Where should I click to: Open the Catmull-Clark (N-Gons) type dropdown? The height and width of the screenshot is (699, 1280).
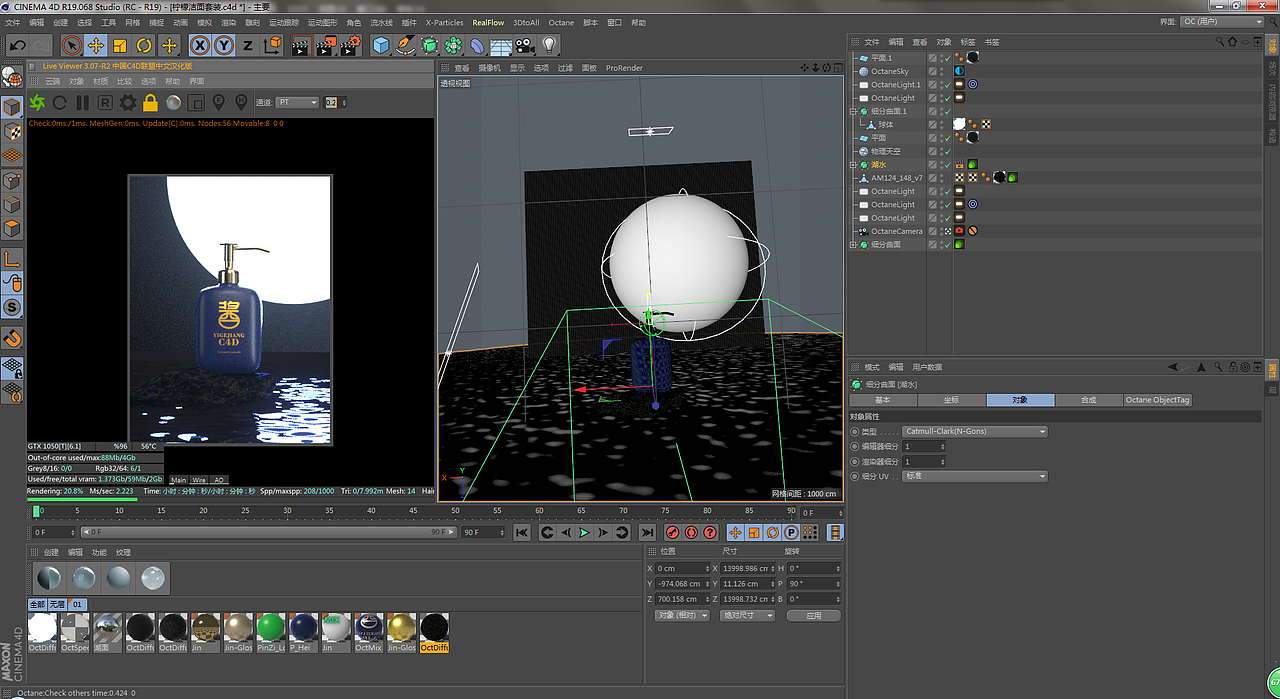tap(975, 431)
